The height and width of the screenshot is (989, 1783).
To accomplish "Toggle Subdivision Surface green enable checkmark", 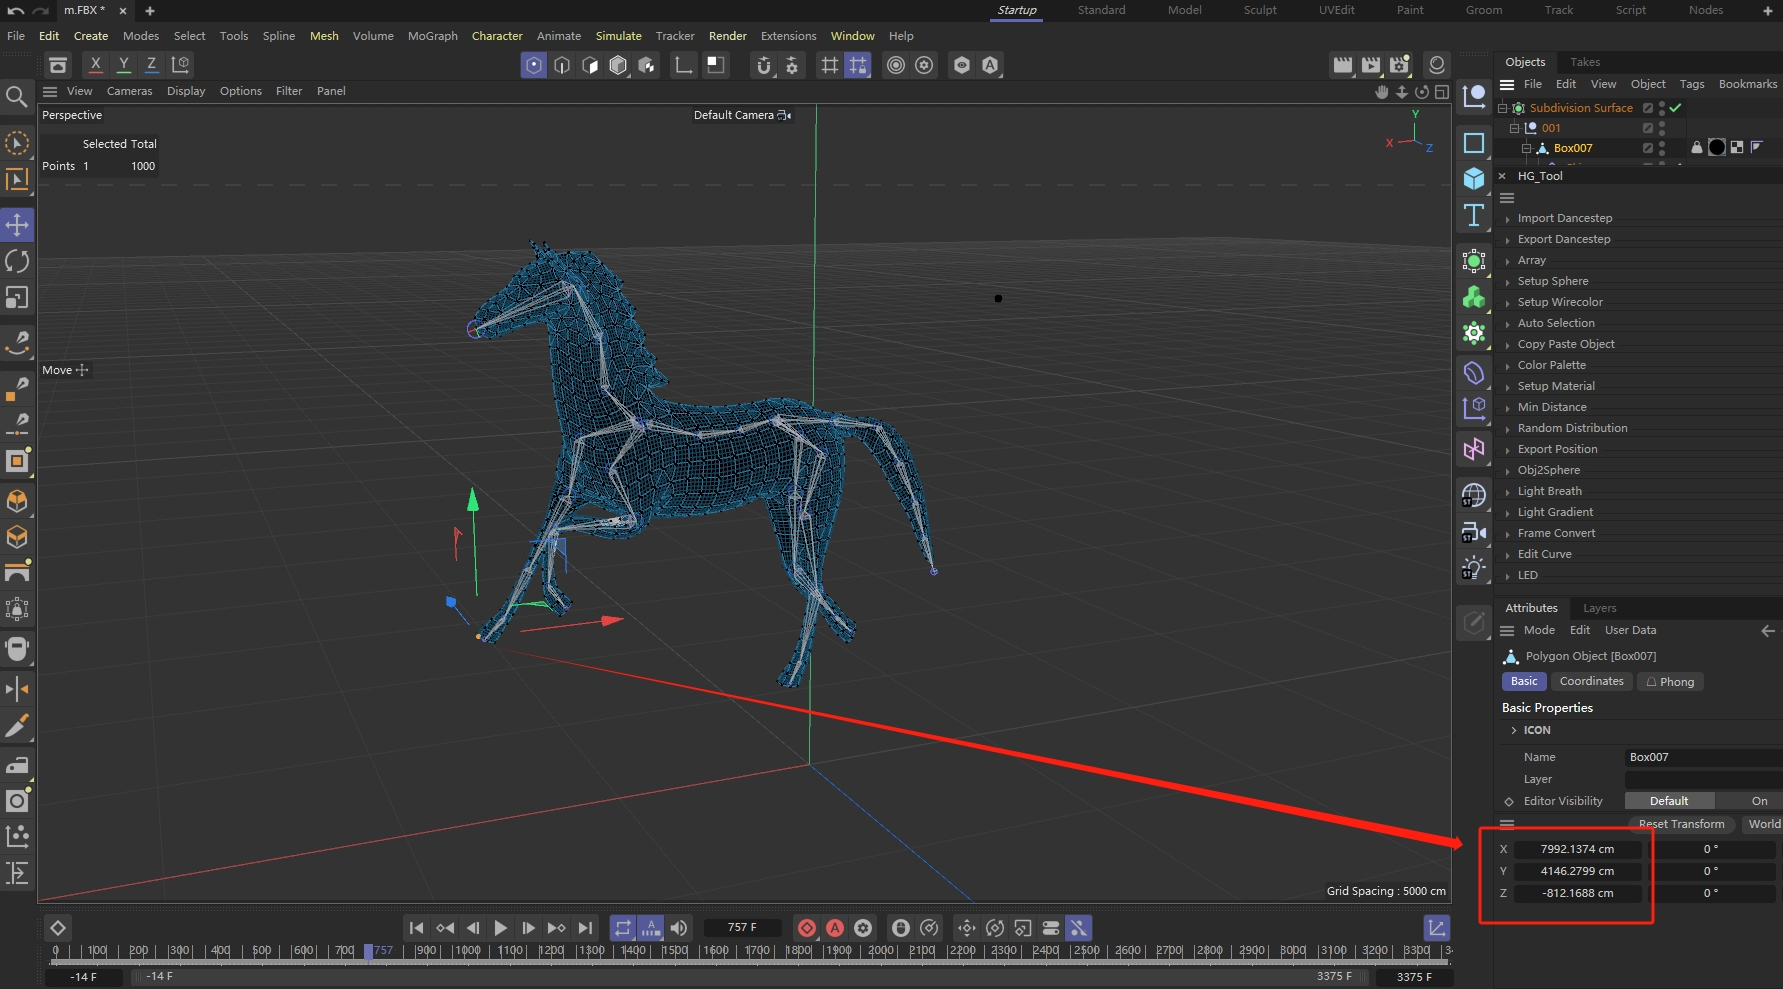I will tap(1676, 108).
